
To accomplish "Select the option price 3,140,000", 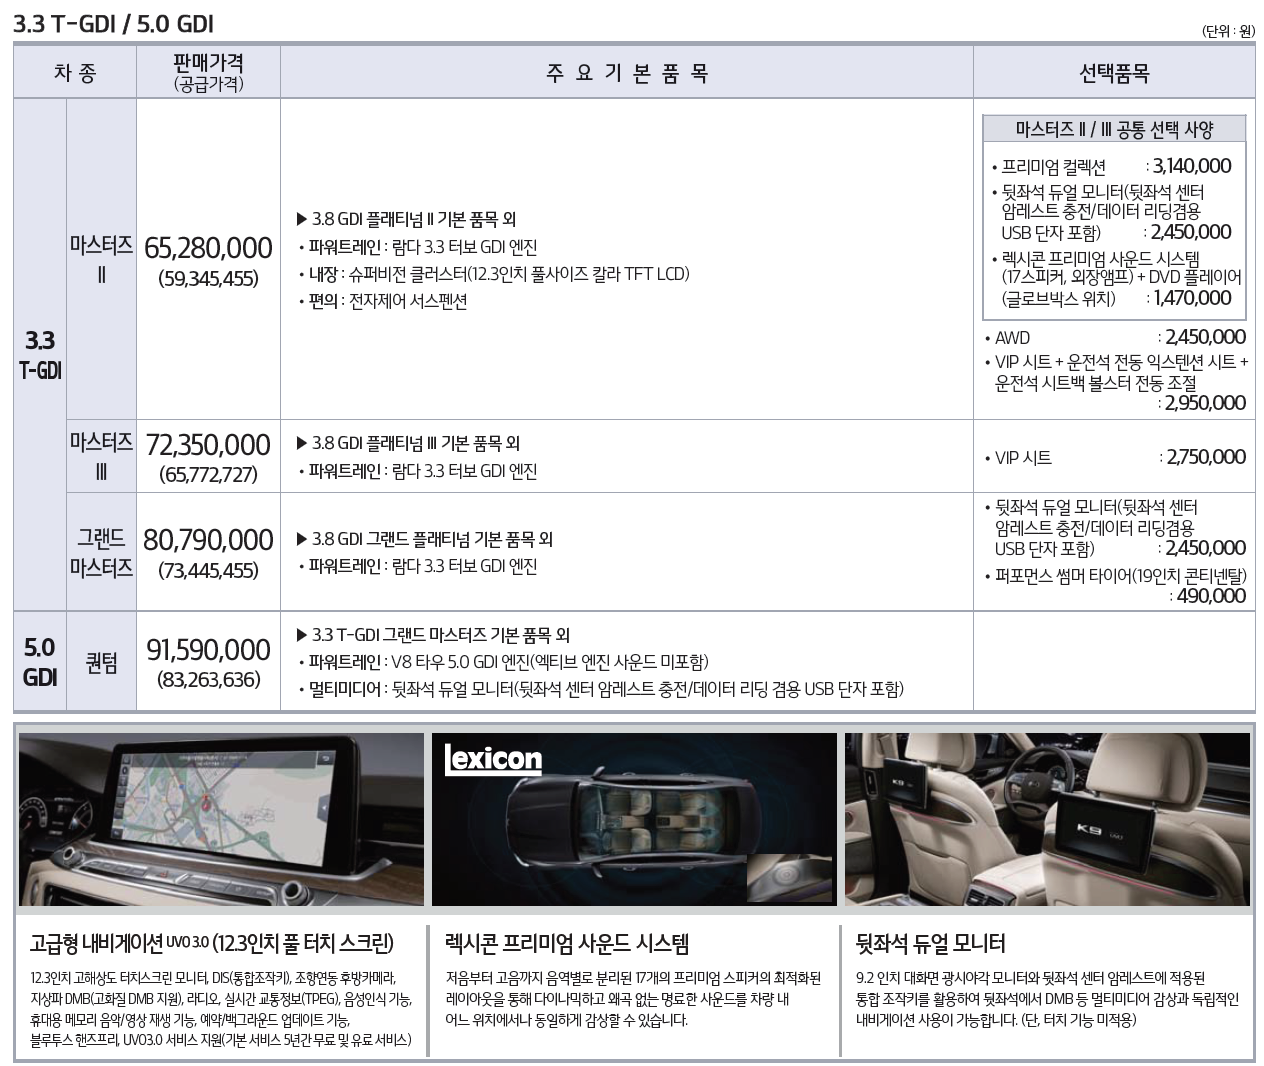I will point(1192,166).
